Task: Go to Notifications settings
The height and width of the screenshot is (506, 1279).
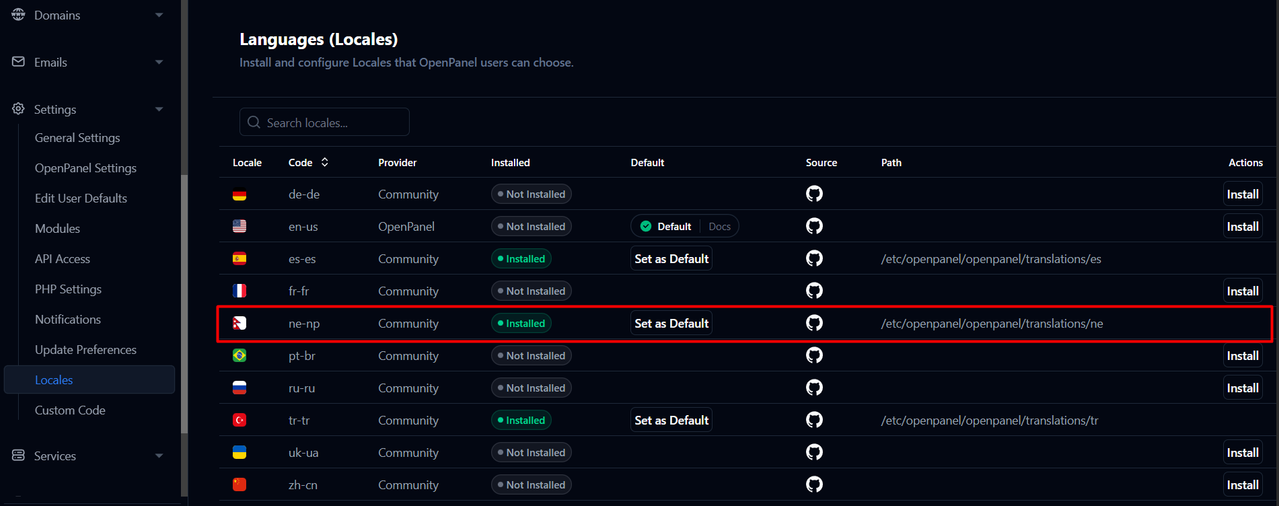Action: coord(67,319)
